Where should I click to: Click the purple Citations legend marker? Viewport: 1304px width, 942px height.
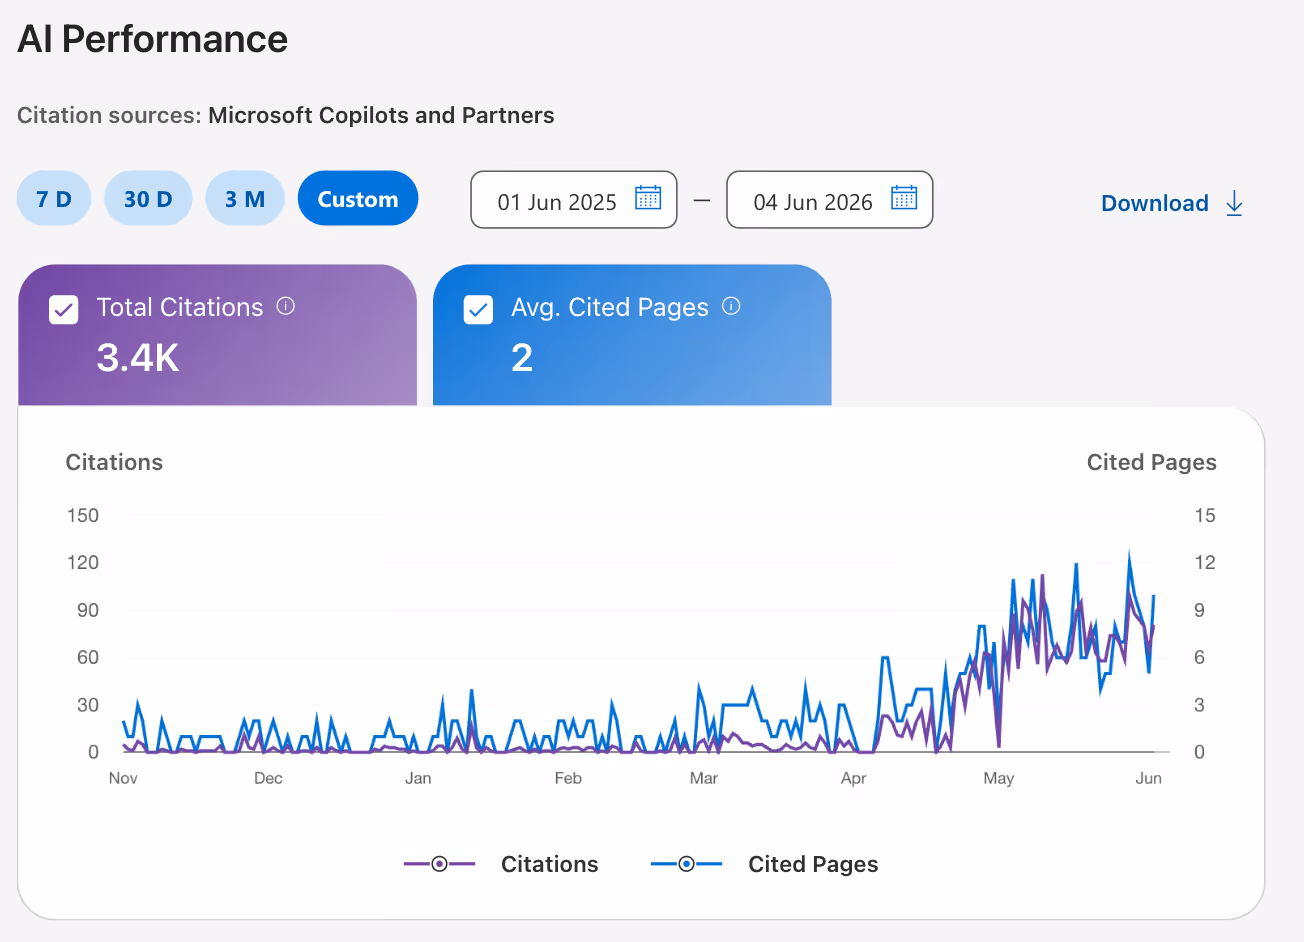439,864
